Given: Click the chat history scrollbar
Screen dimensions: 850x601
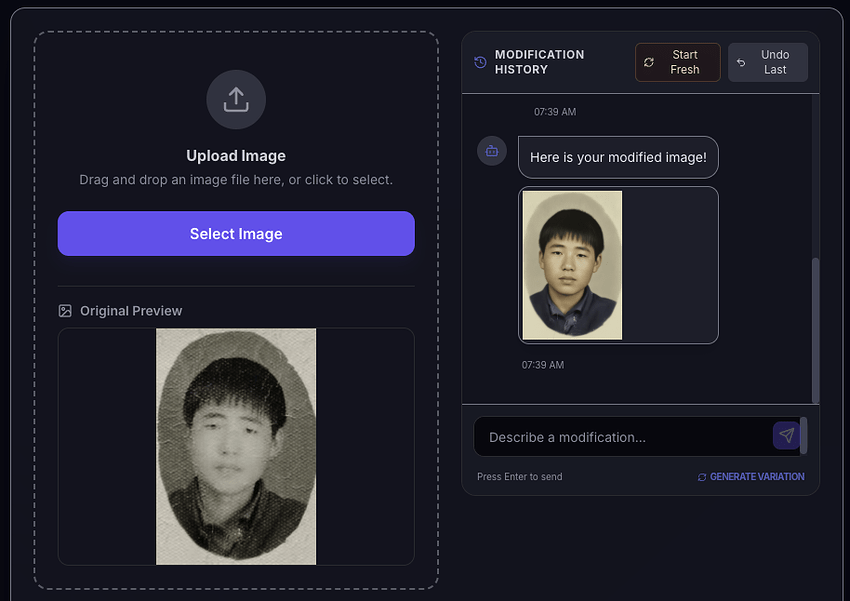Looking at the screenshot, I should pyautogui.click(x=815, y=331).
